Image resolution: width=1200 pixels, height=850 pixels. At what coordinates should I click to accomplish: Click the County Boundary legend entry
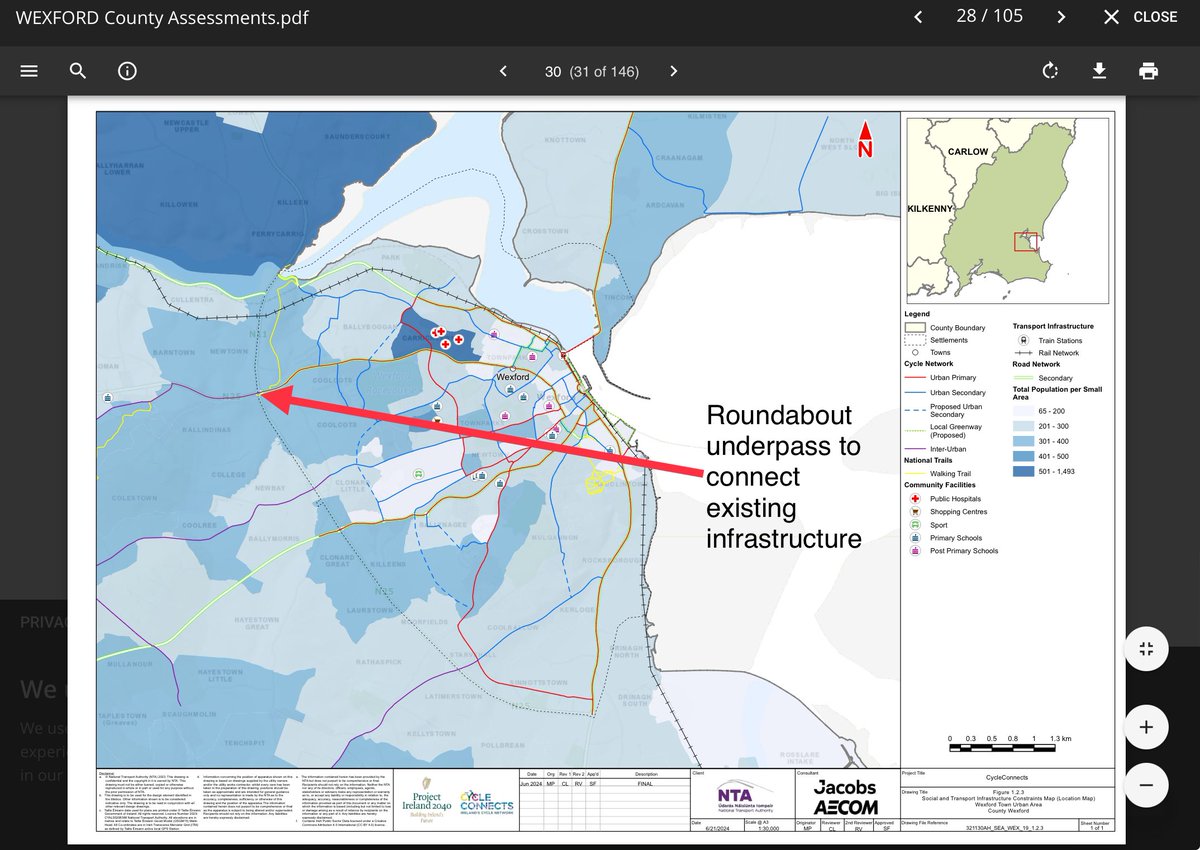pyautogui.click(x=945, y=327)
